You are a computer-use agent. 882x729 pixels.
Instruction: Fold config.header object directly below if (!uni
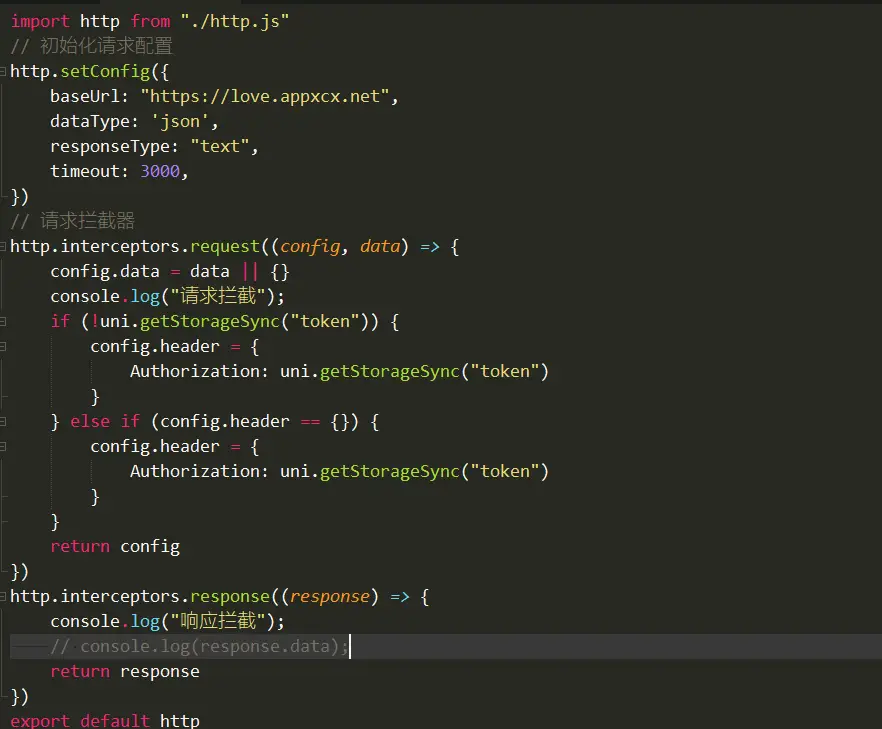tap(3, 346)
